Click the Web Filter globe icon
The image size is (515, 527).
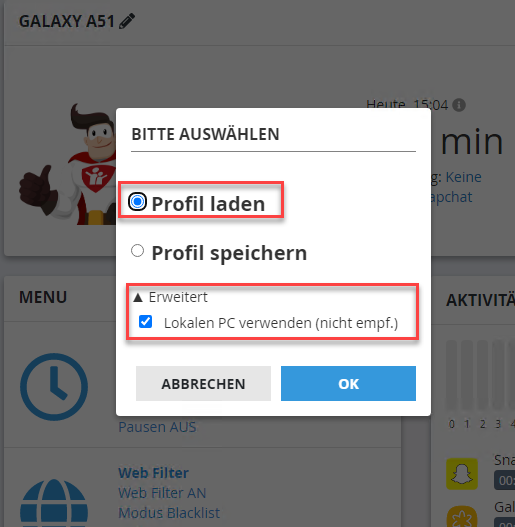pos(54,503)
